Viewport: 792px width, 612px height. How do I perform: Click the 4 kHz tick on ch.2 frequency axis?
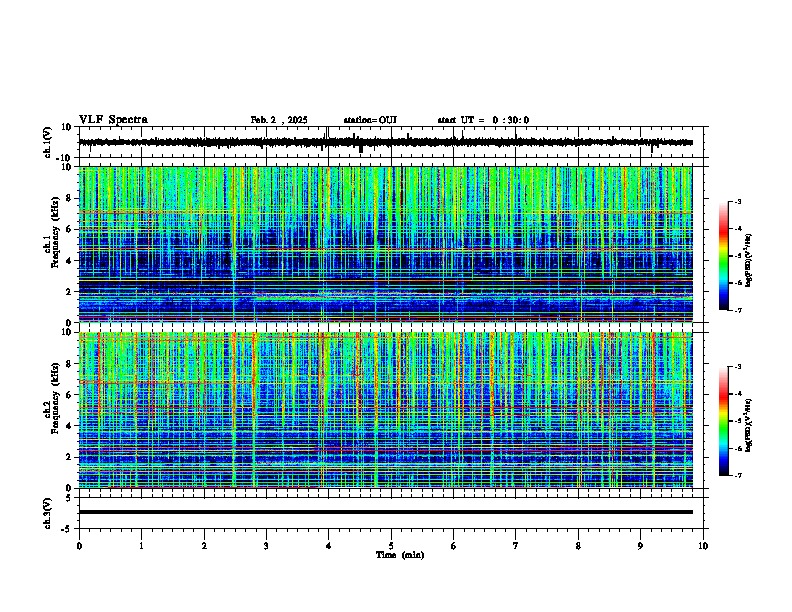tap(71, 426)
